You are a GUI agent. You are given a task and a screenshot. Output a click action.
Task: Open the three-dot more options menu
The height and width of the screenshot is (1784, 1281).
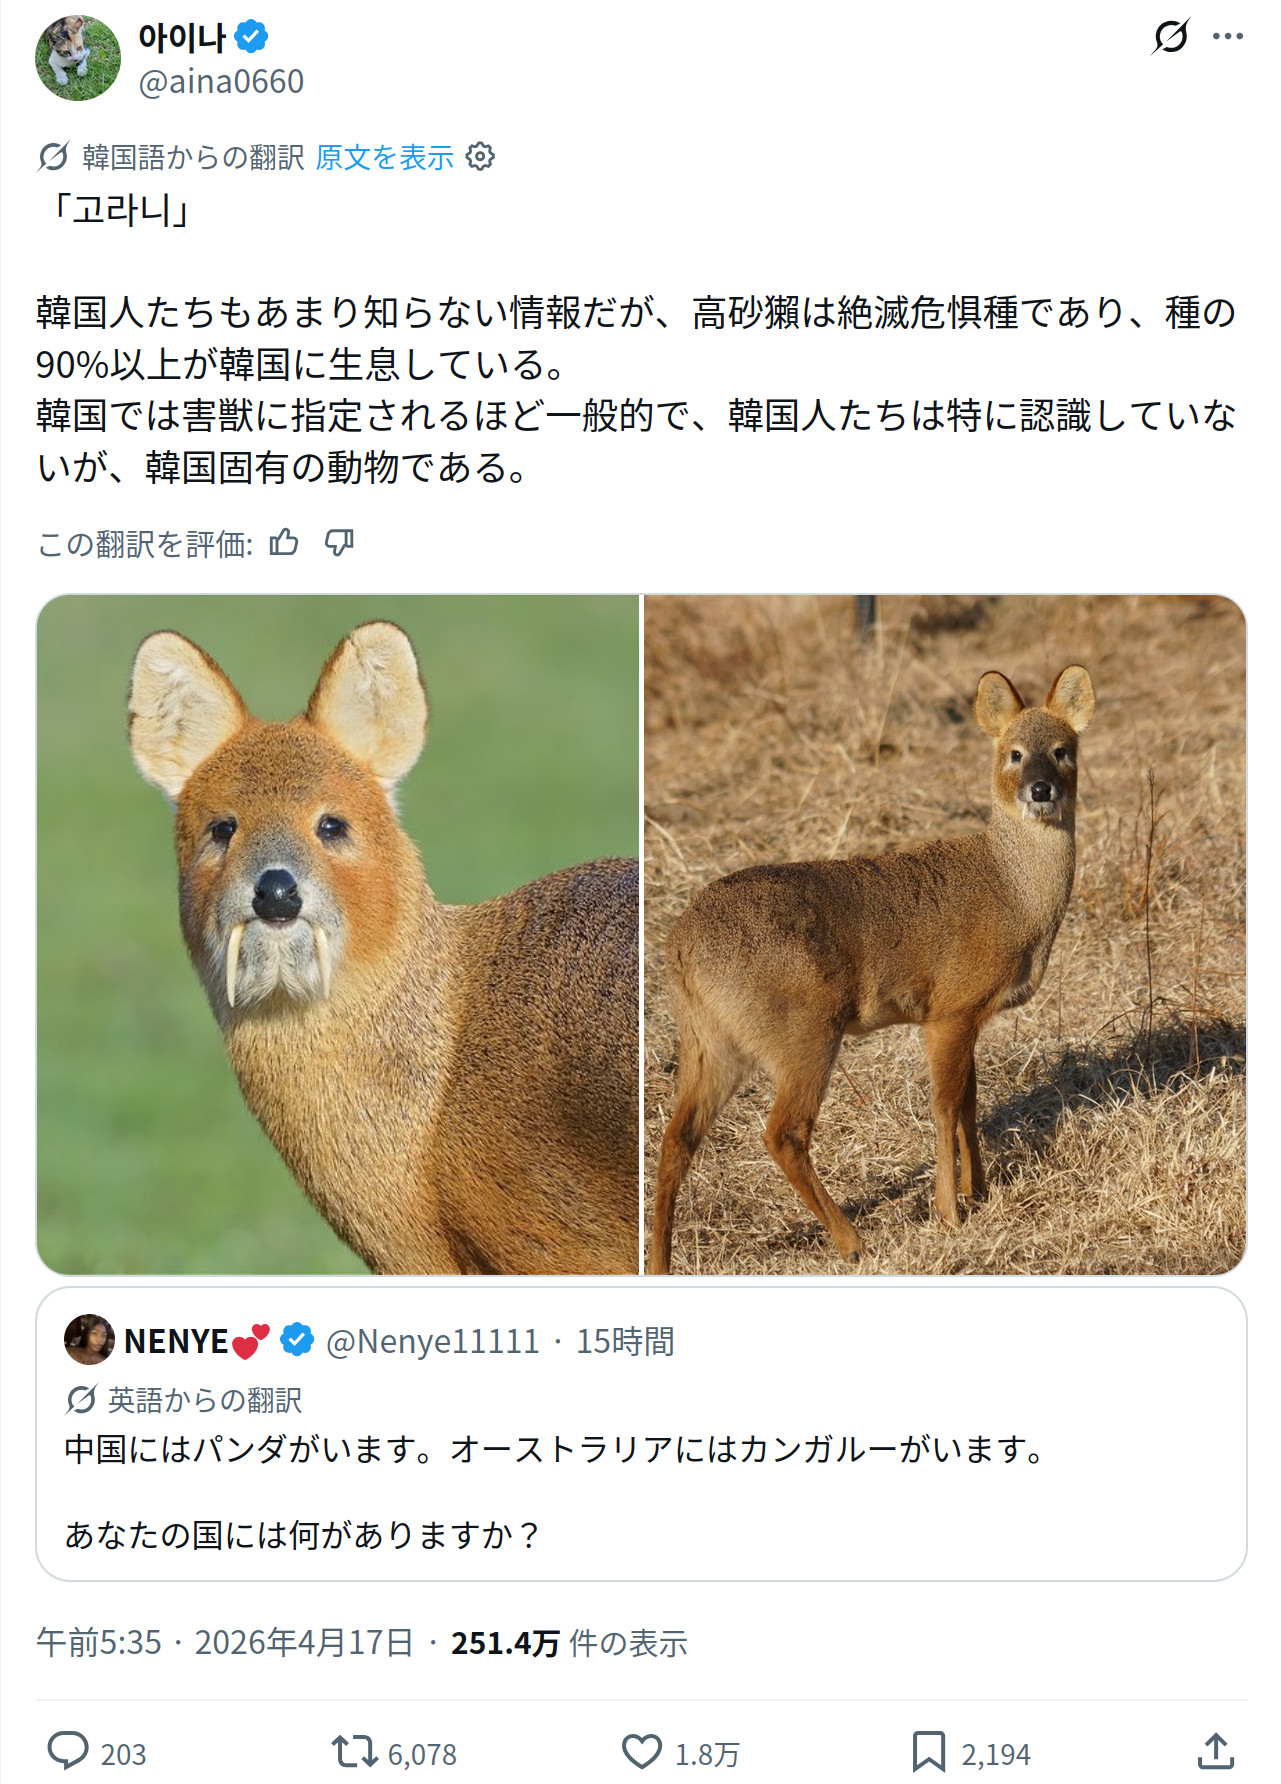[1227, 37]
